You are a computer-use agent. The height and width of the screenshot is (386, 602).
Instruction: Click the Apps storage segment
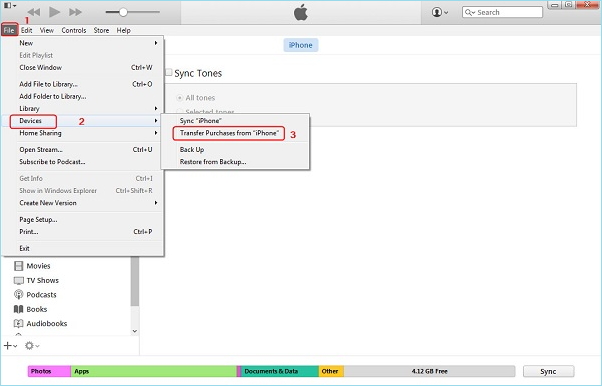154,371
